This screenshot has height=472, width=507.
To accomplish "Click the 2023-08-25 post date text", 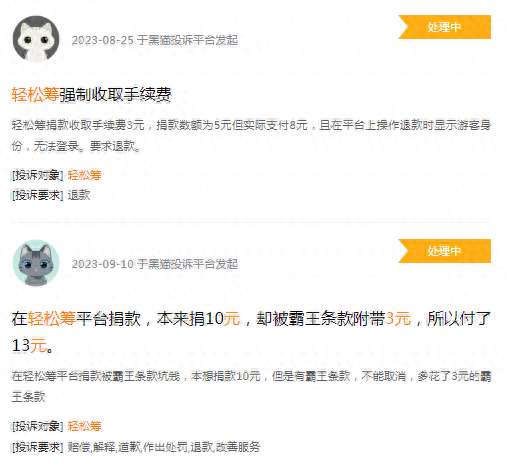I will point(103,40).
